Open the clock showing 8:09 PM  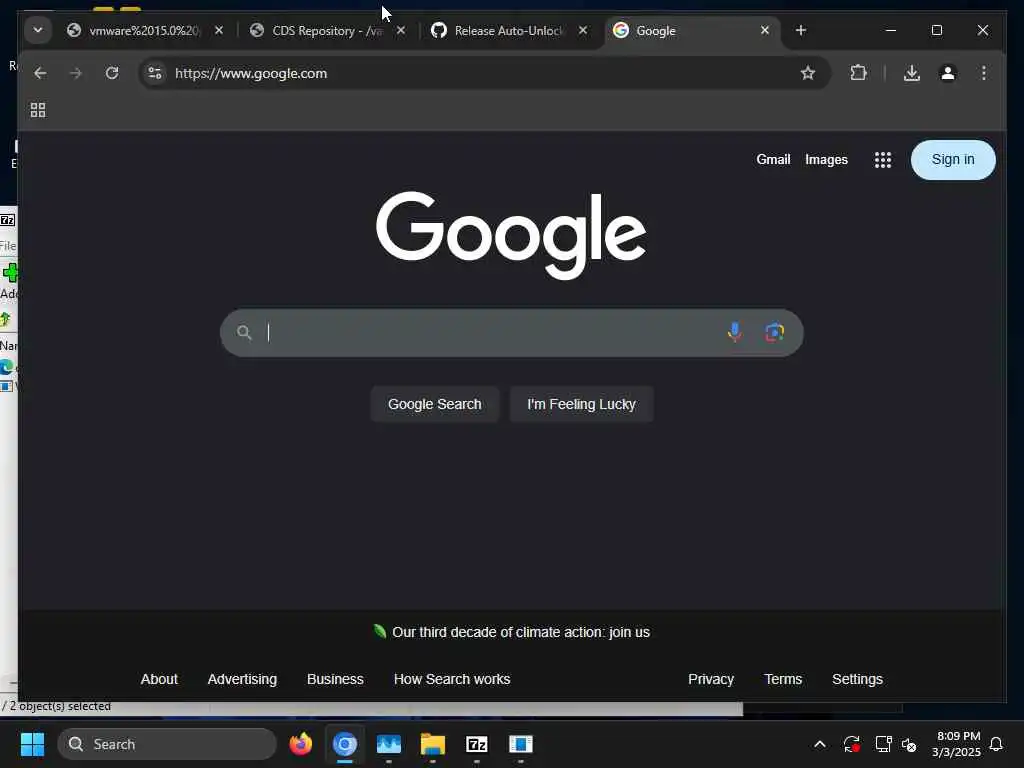956,744
